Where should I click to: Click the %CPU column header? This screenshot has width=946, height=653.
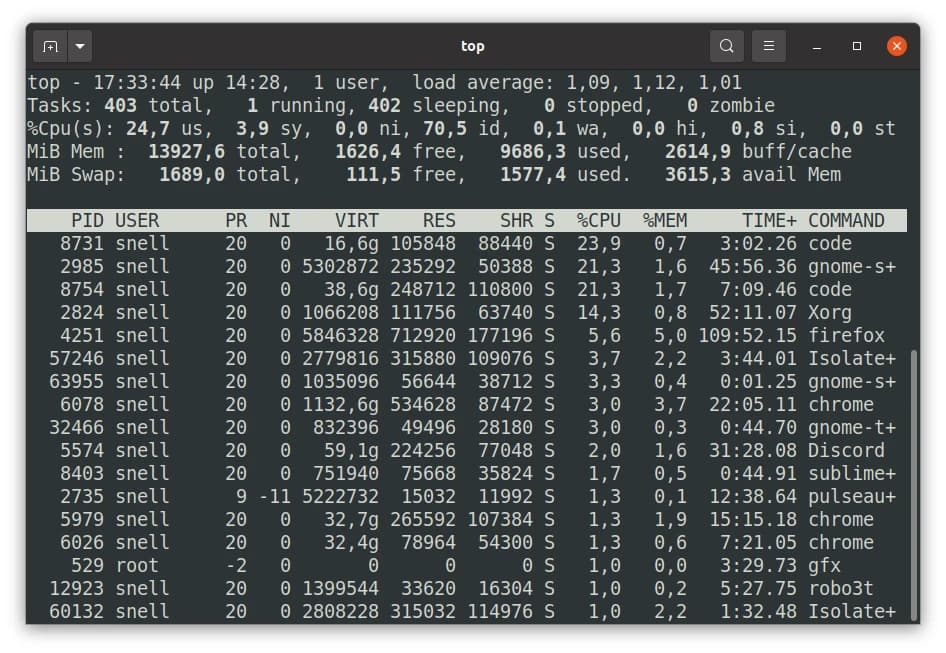click(x=598, y=220)
